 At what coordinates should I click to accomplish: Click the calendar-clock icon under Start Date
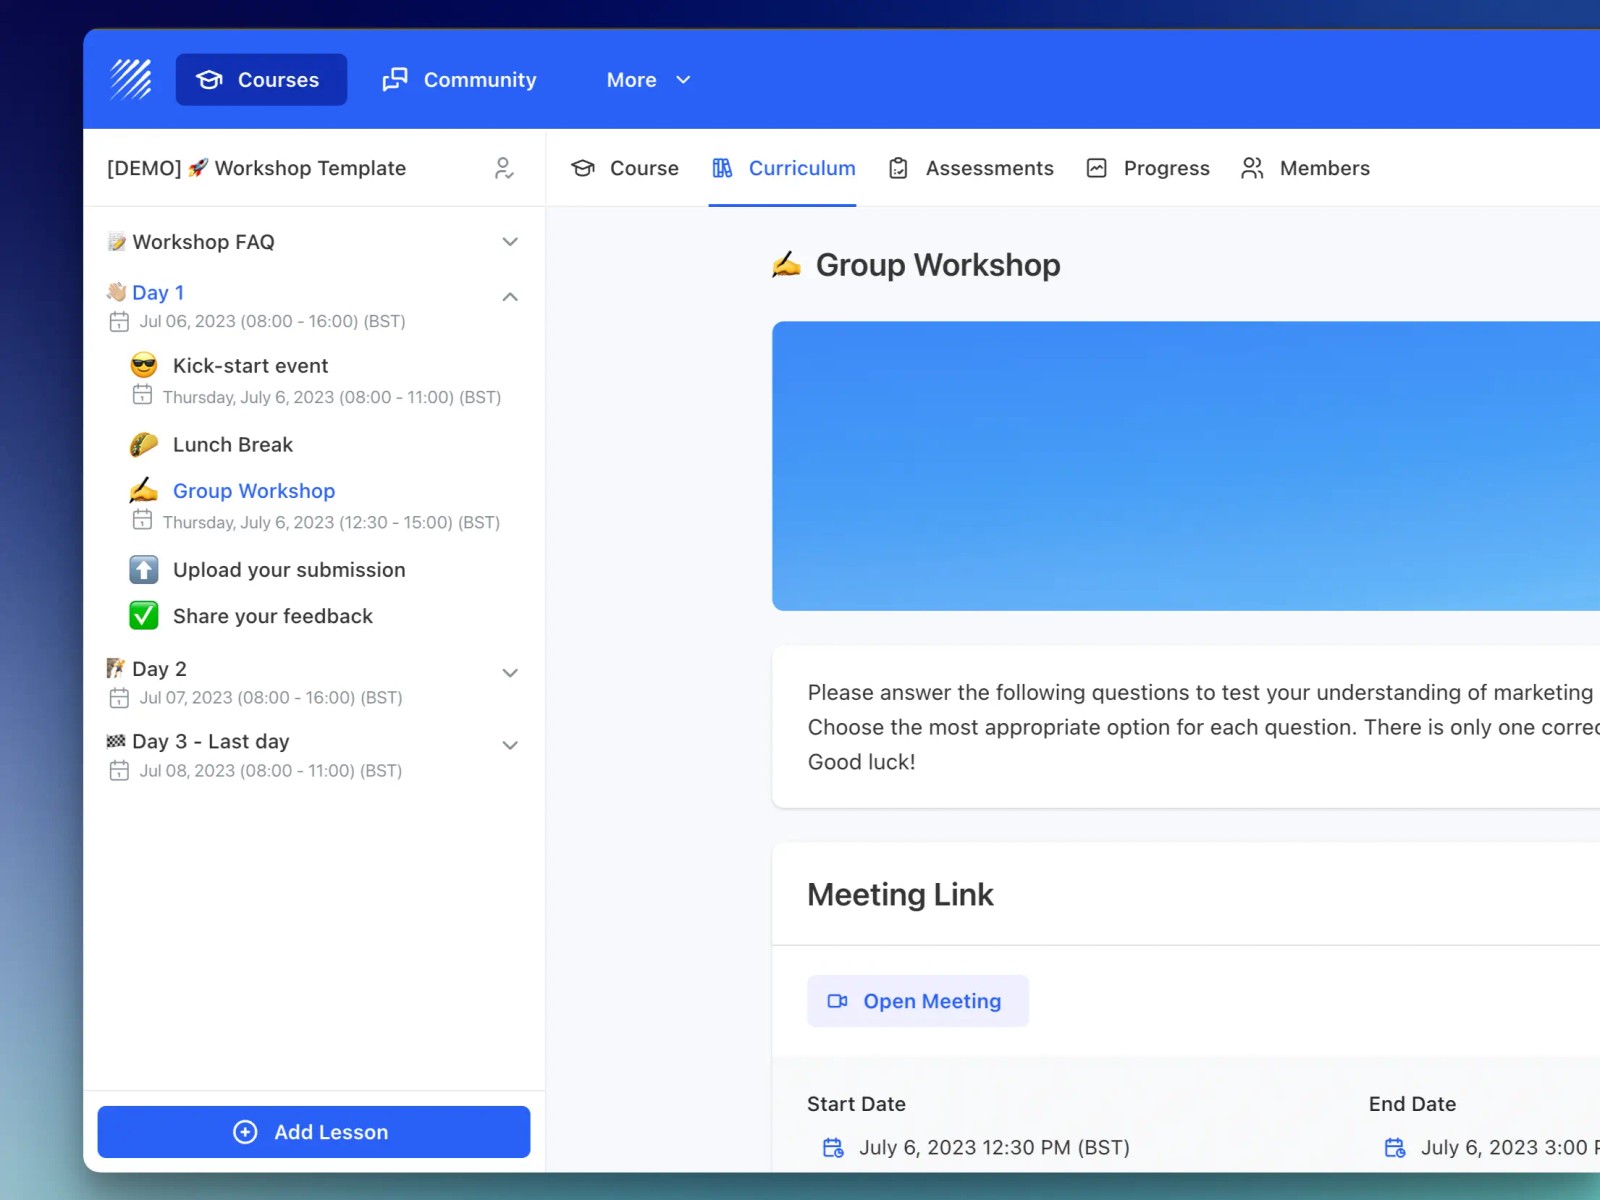[x=833, y=1148]
